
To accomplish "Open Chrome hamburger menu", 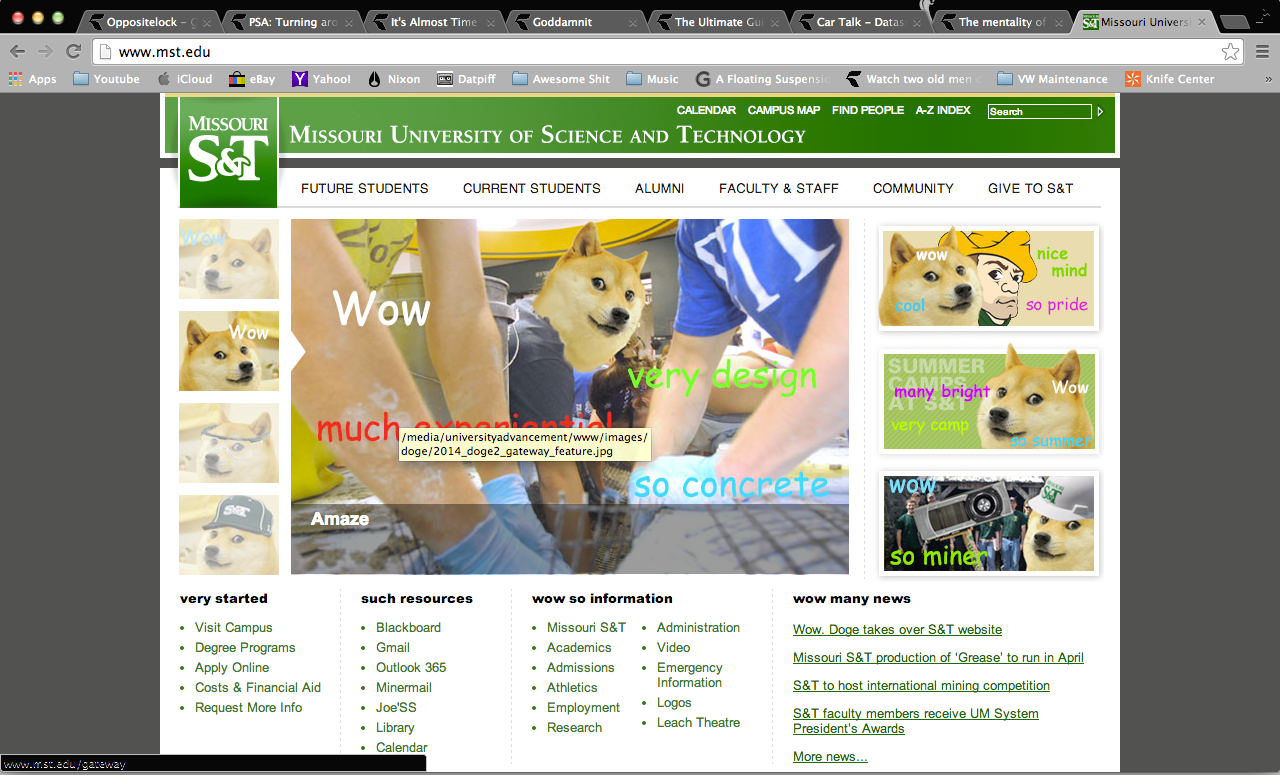I will (x=1262, y=52).
